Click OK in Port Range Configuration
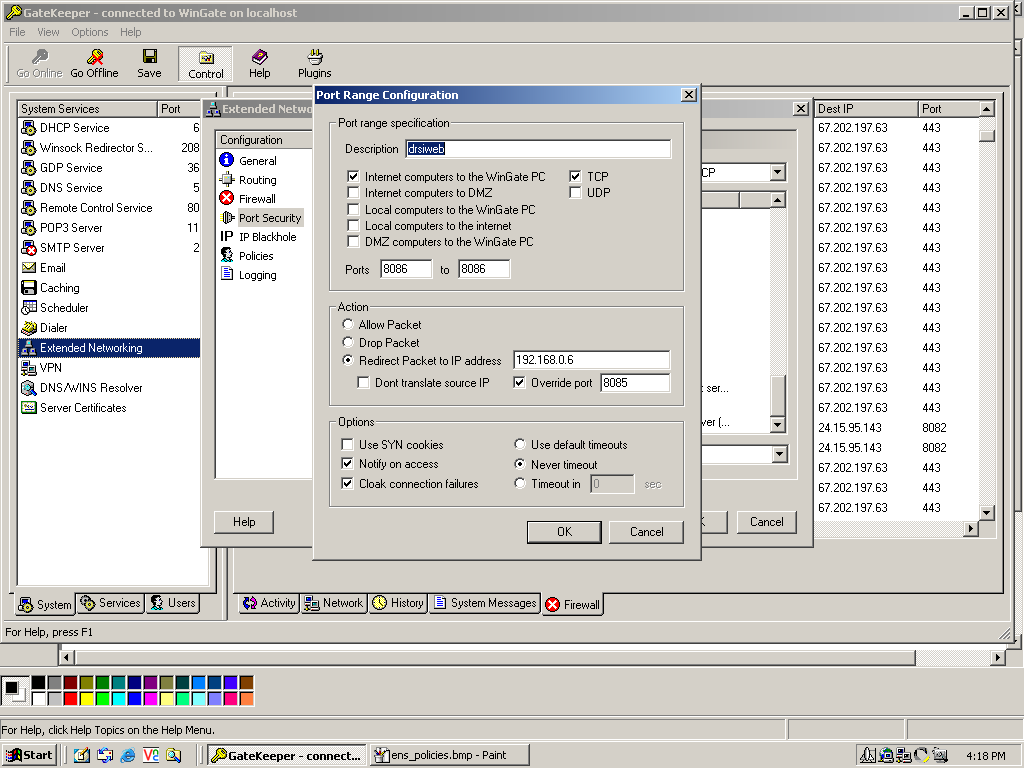 [564, 532]
